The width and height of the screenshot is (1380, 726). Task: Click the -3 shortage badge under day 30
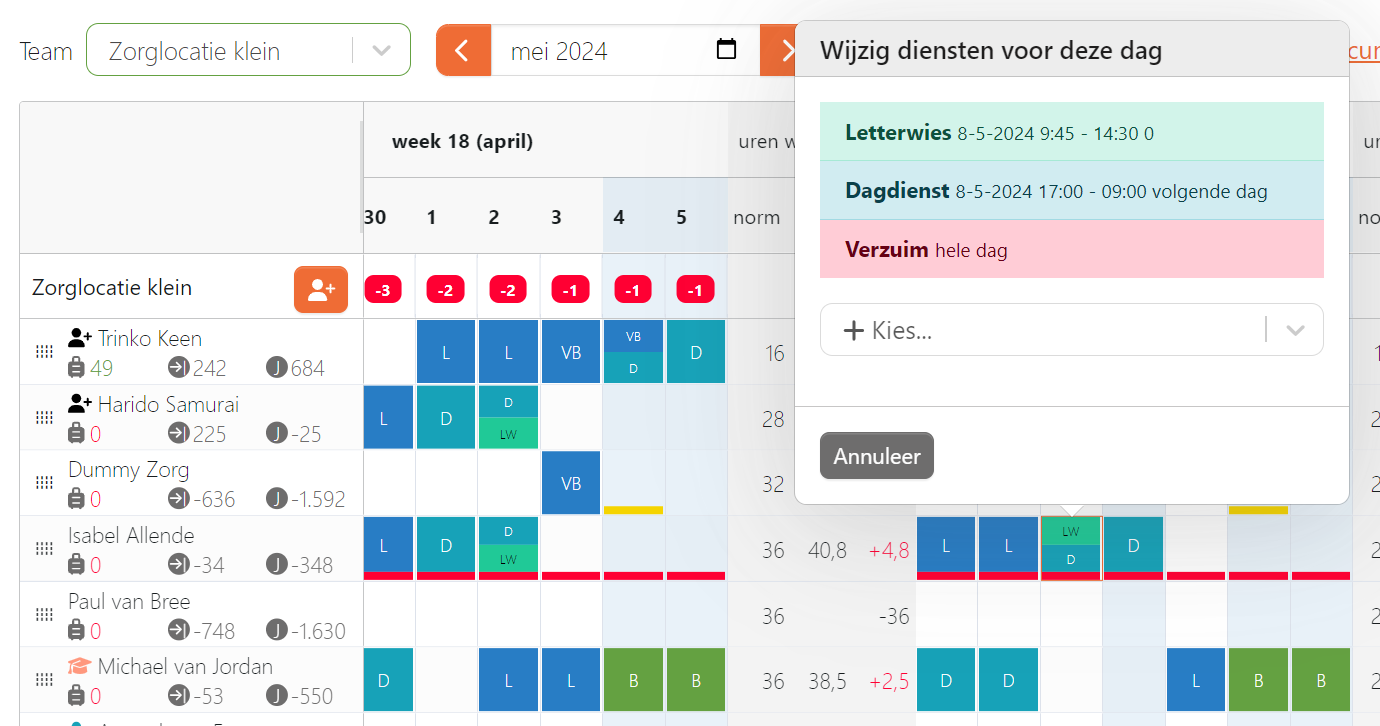[x=383, y=290]
